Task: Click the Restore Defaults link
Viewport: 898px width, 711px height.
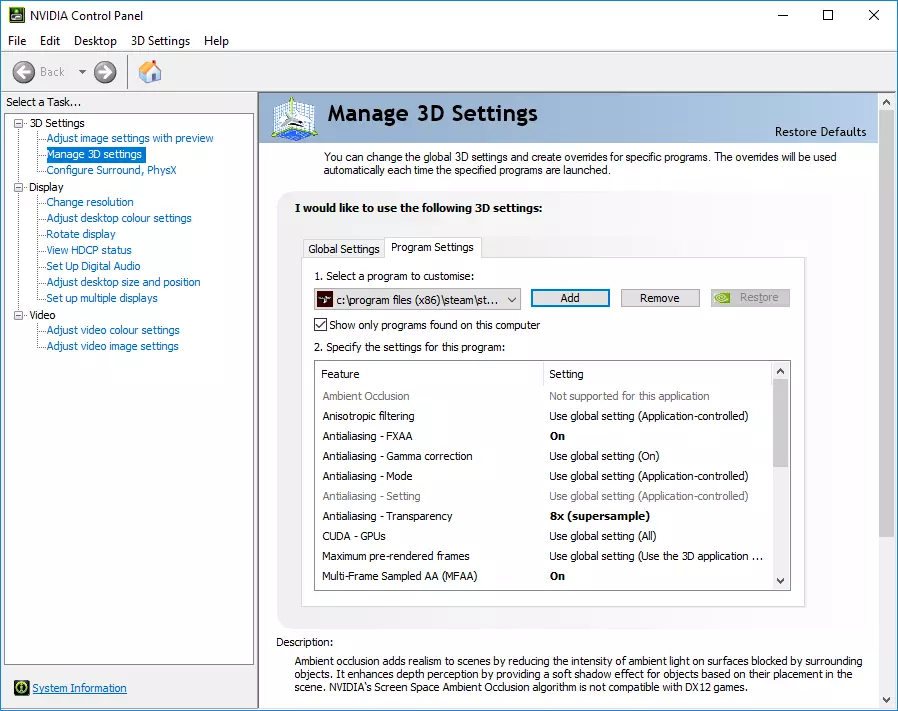Action: [820, 132]
